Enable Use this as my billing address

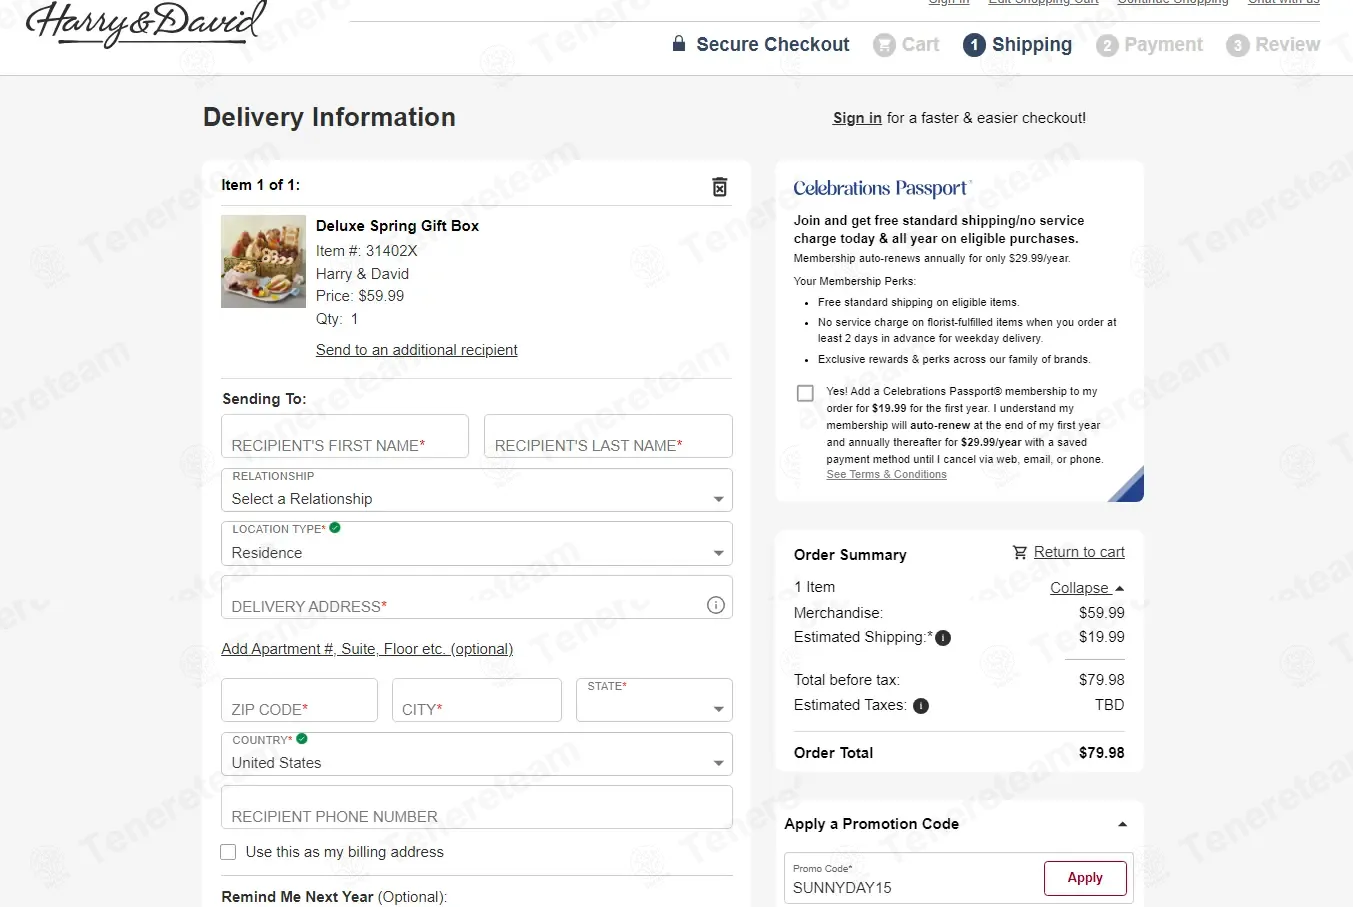click(228, 852)
